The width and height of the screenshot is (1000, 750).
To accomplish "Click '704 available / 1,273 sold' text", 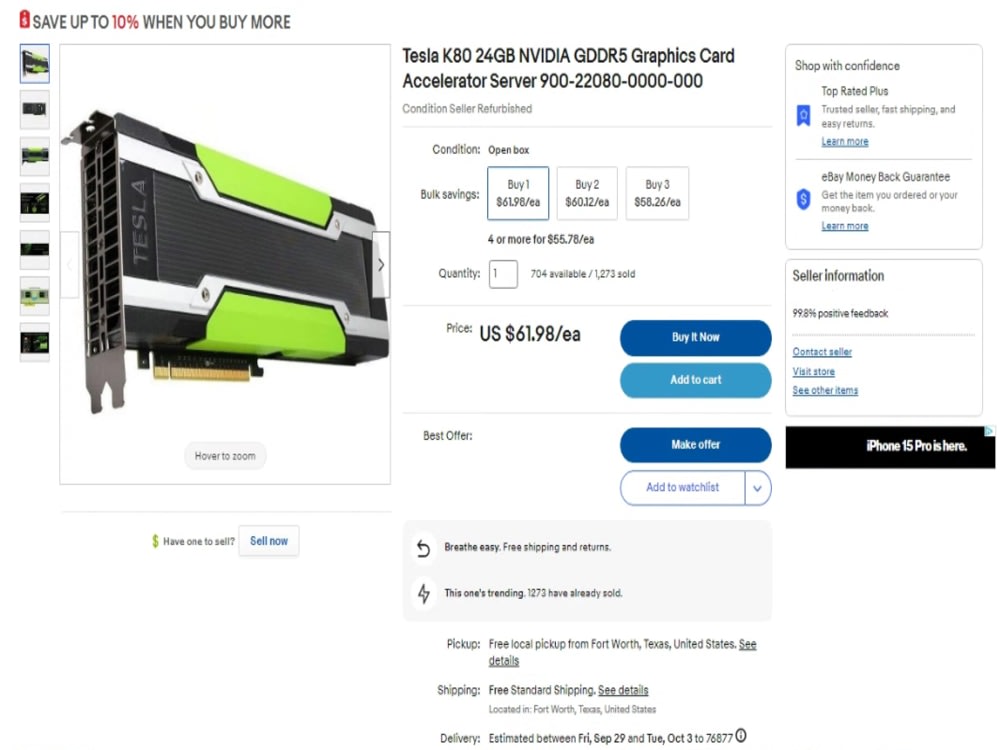I will (x=583, y=274).
